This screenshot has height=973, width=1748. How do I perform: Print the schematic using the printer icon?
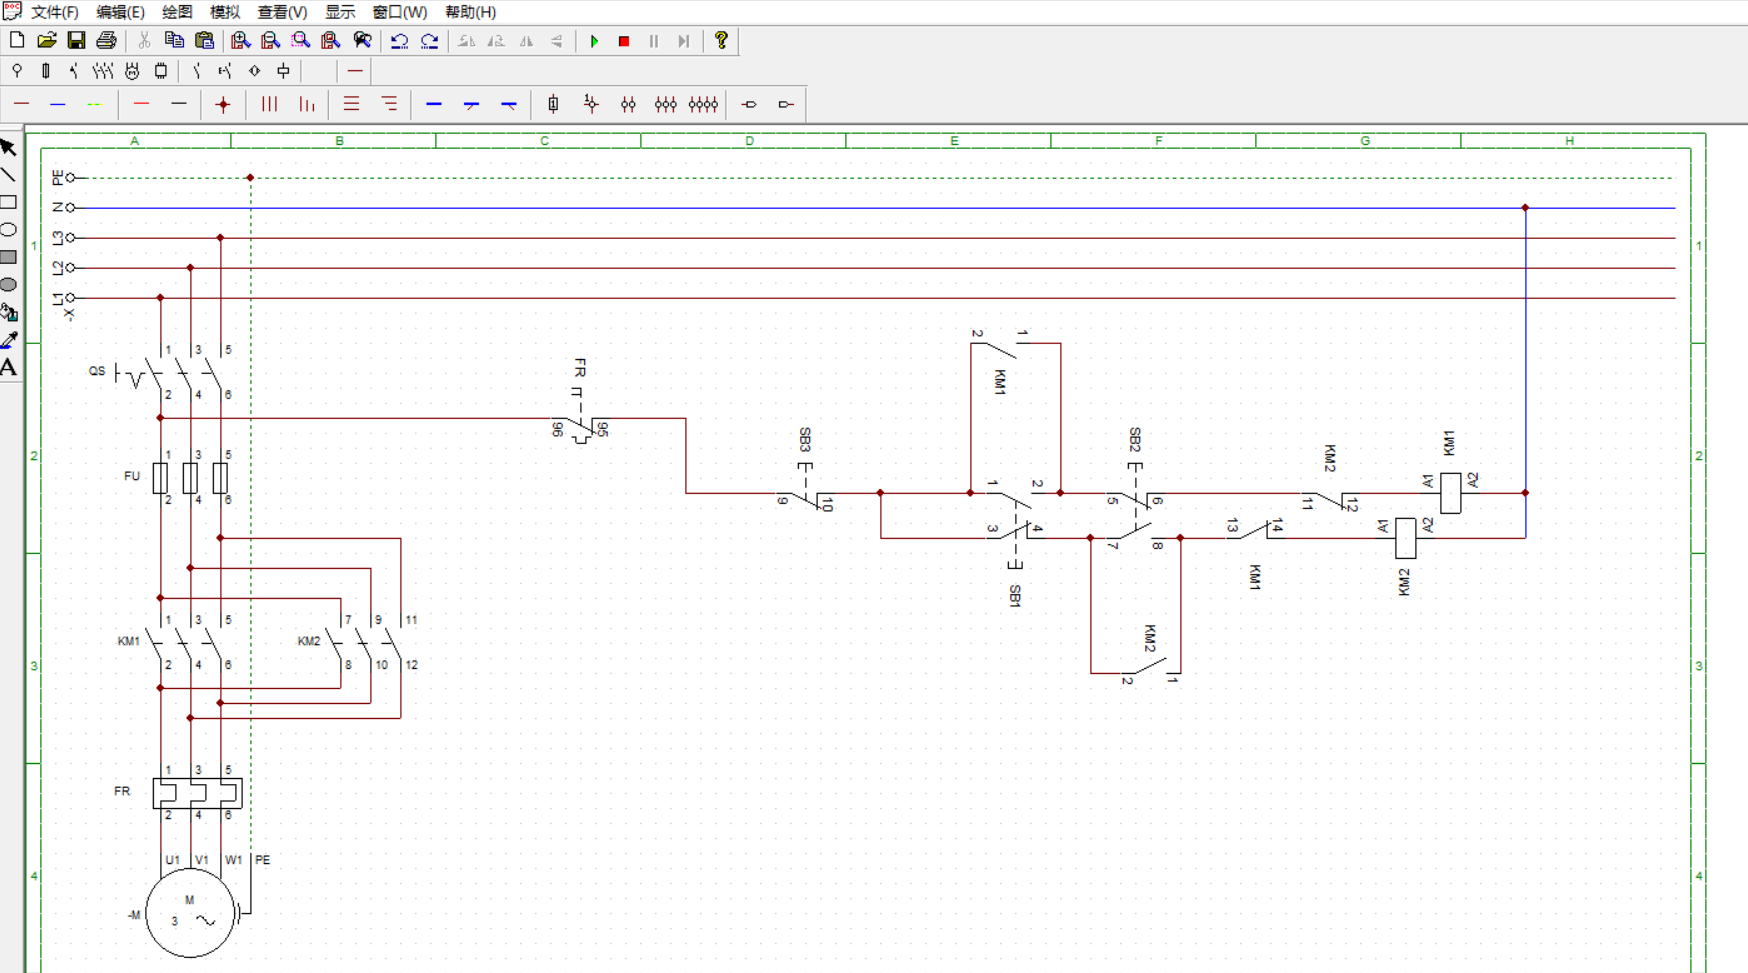tap(106, 41)
